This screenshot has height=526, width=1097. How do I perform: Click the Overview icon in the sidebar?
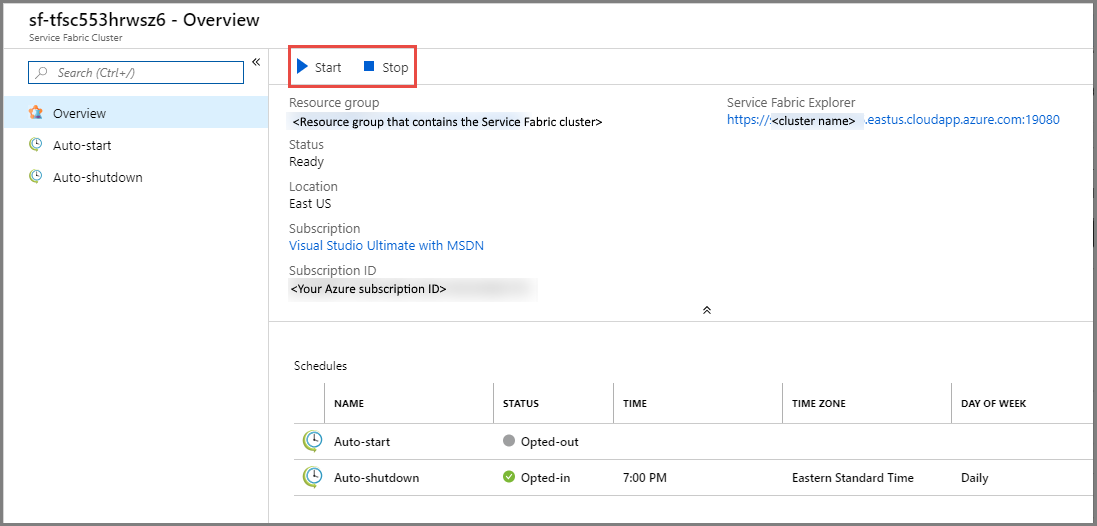(x=36, y=113)
